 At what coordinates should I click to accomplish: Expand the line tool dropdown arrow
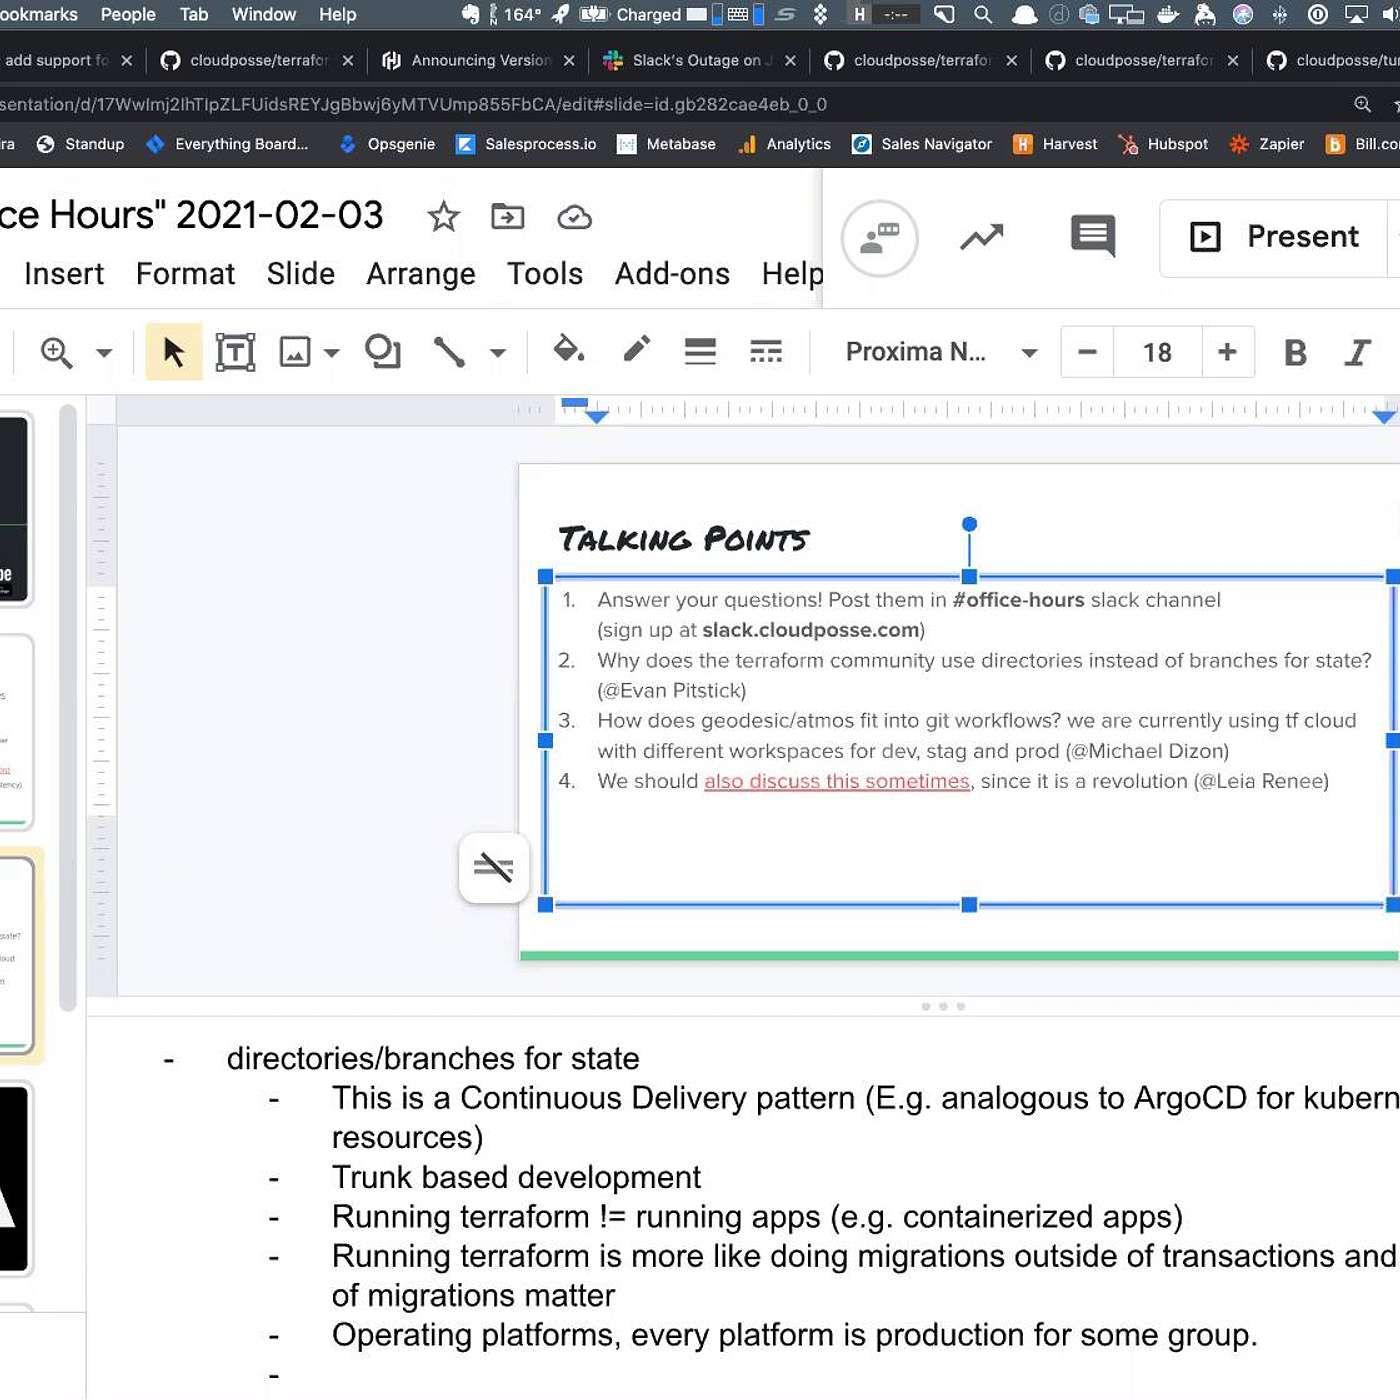click(498, 353)
